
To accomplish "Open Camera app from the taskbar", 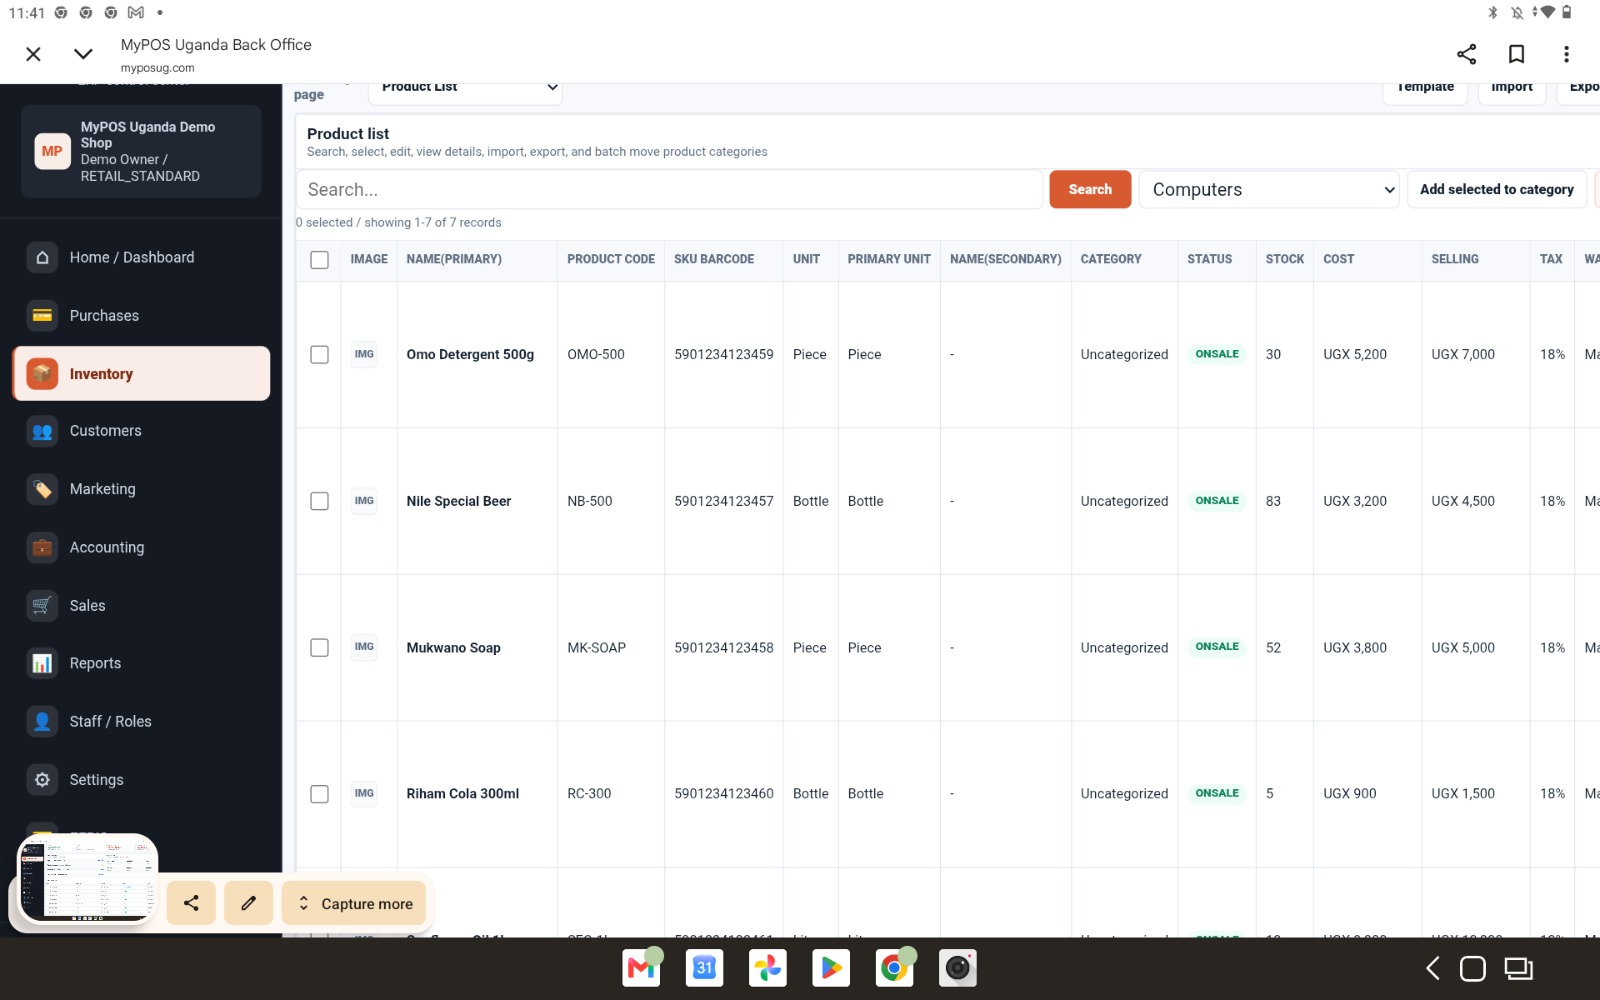I will point(958,968).
